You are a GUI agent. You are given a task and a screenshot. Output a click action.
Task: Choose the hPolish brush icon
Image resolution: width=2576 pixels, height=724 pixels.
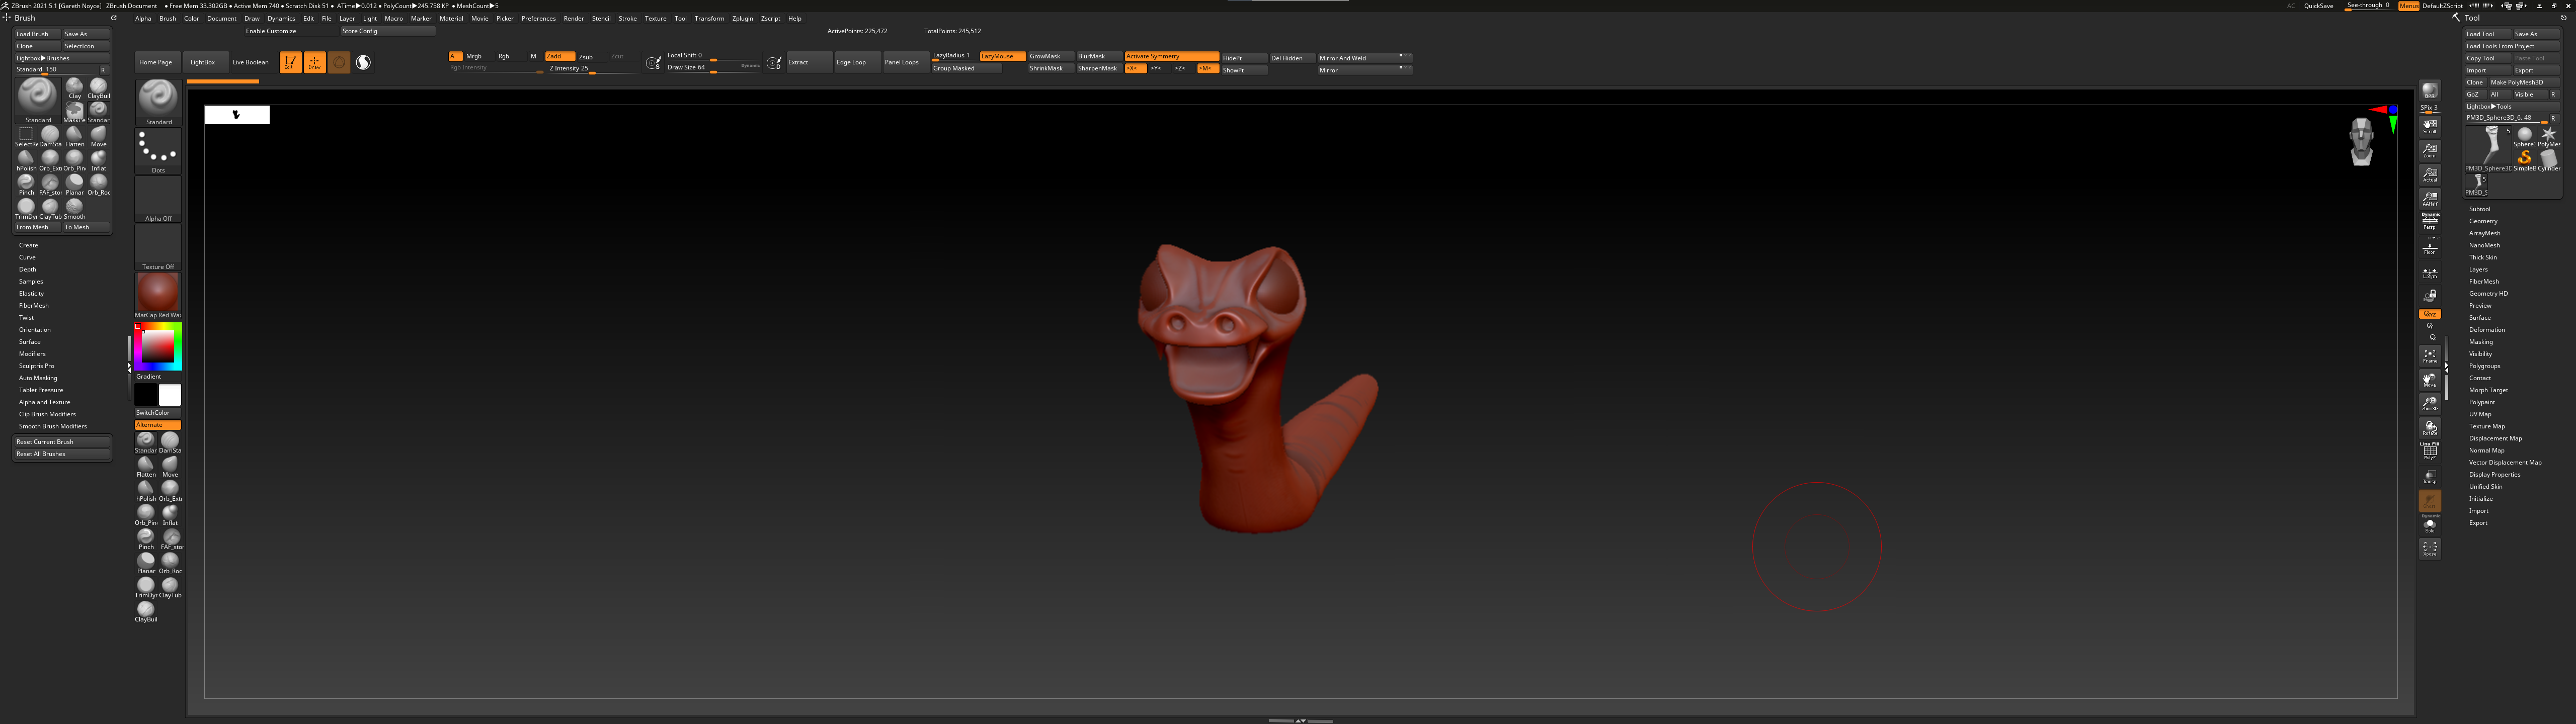coord(26,159)
